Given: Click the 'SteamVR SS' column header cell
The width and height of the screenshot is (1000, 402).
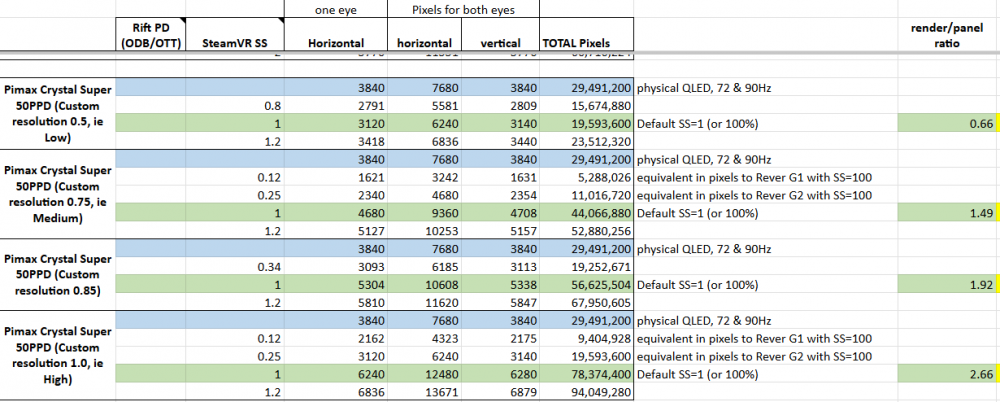Looking at the screenshot, I should point(235,42).
